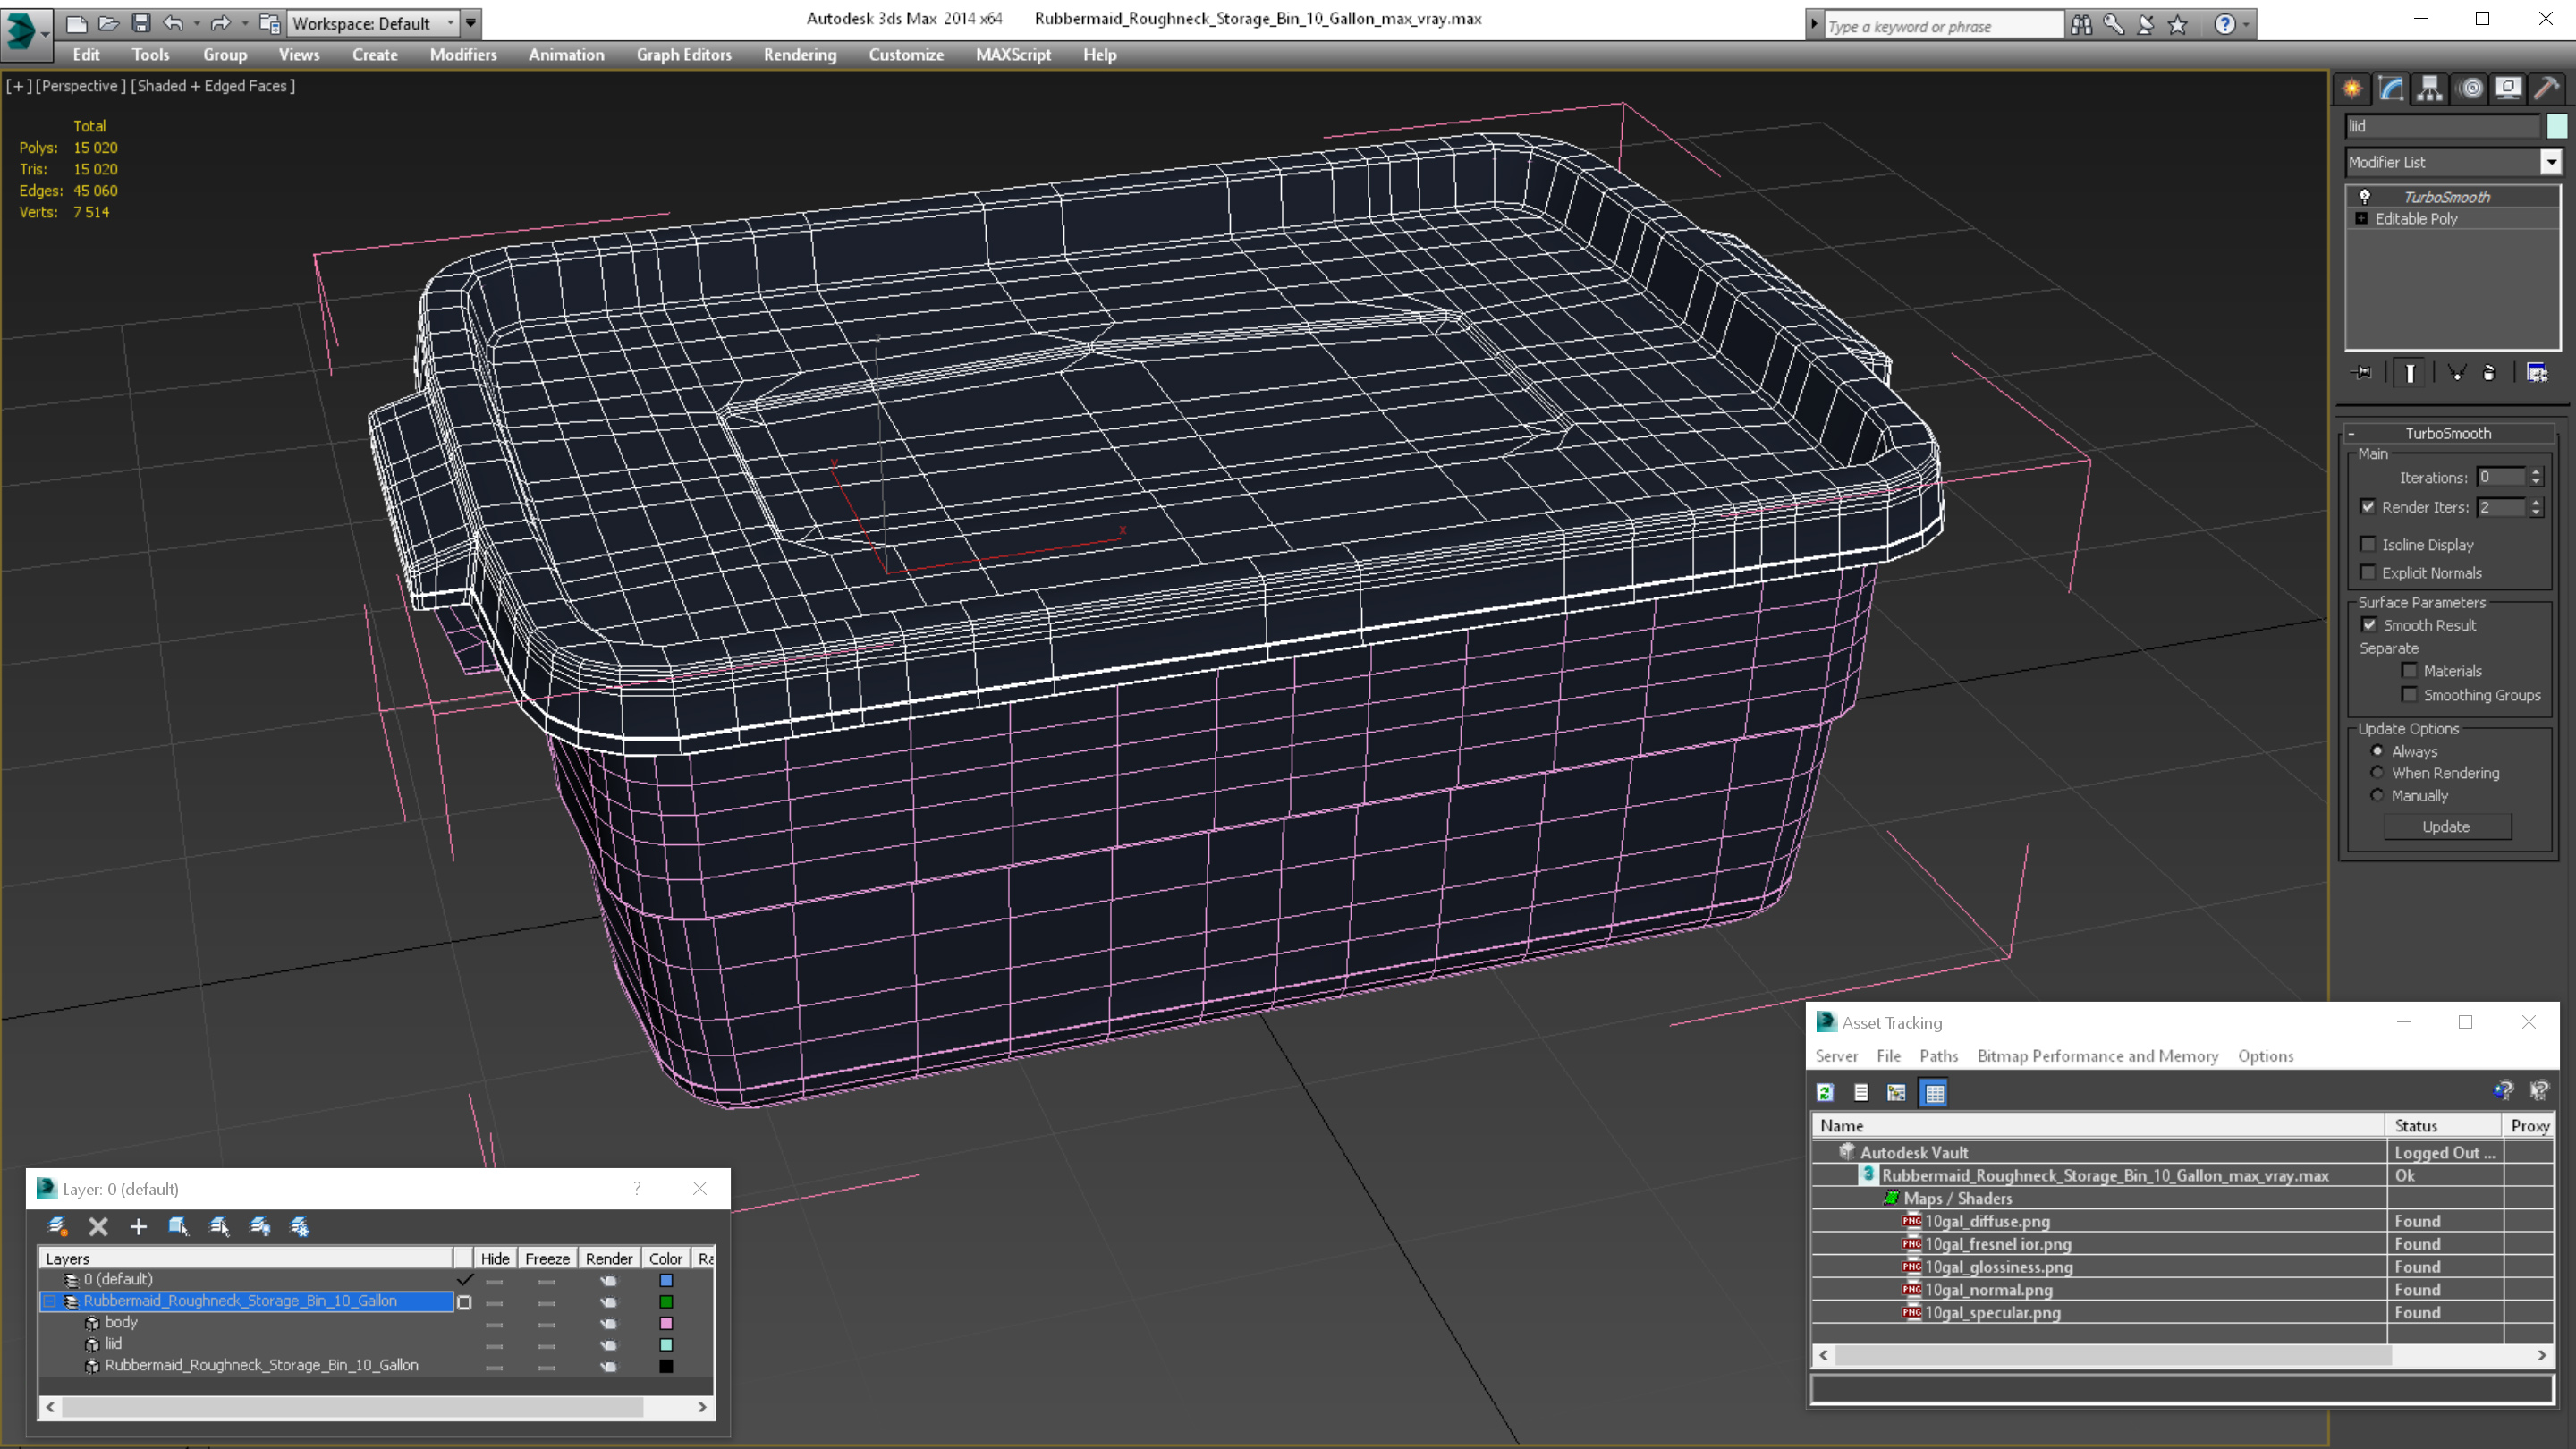Open the Rendering menu
Viewport: 2576px width, 1449px height.
(x=800, y=55)
